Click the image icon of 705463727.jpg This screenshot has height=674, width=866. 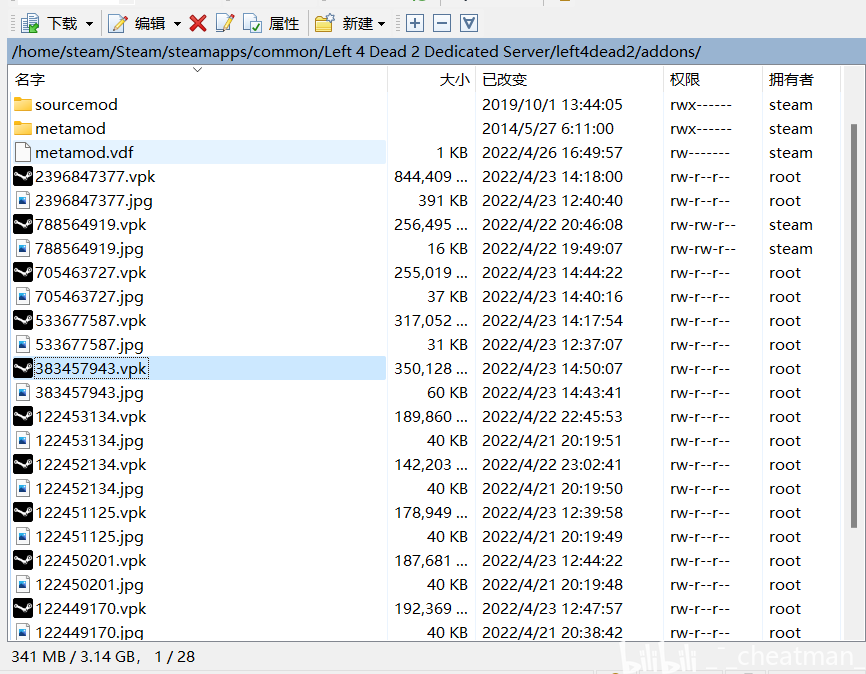[23, 297]
